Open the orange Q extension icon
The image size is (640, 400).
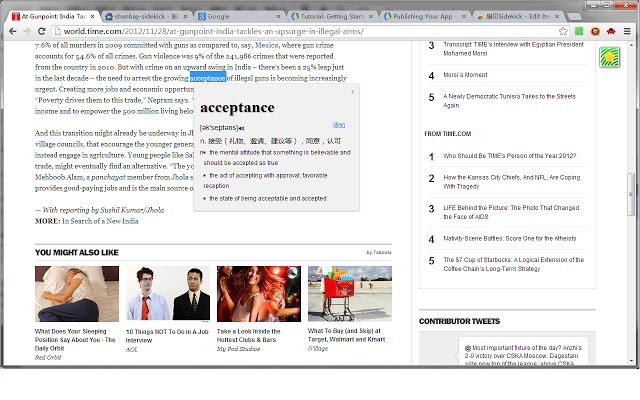[x=595, y=31]
